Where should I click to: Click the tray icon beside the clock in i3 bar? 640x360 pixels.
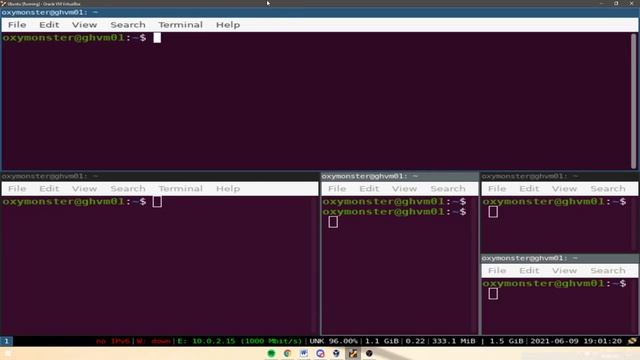[632, 341]
